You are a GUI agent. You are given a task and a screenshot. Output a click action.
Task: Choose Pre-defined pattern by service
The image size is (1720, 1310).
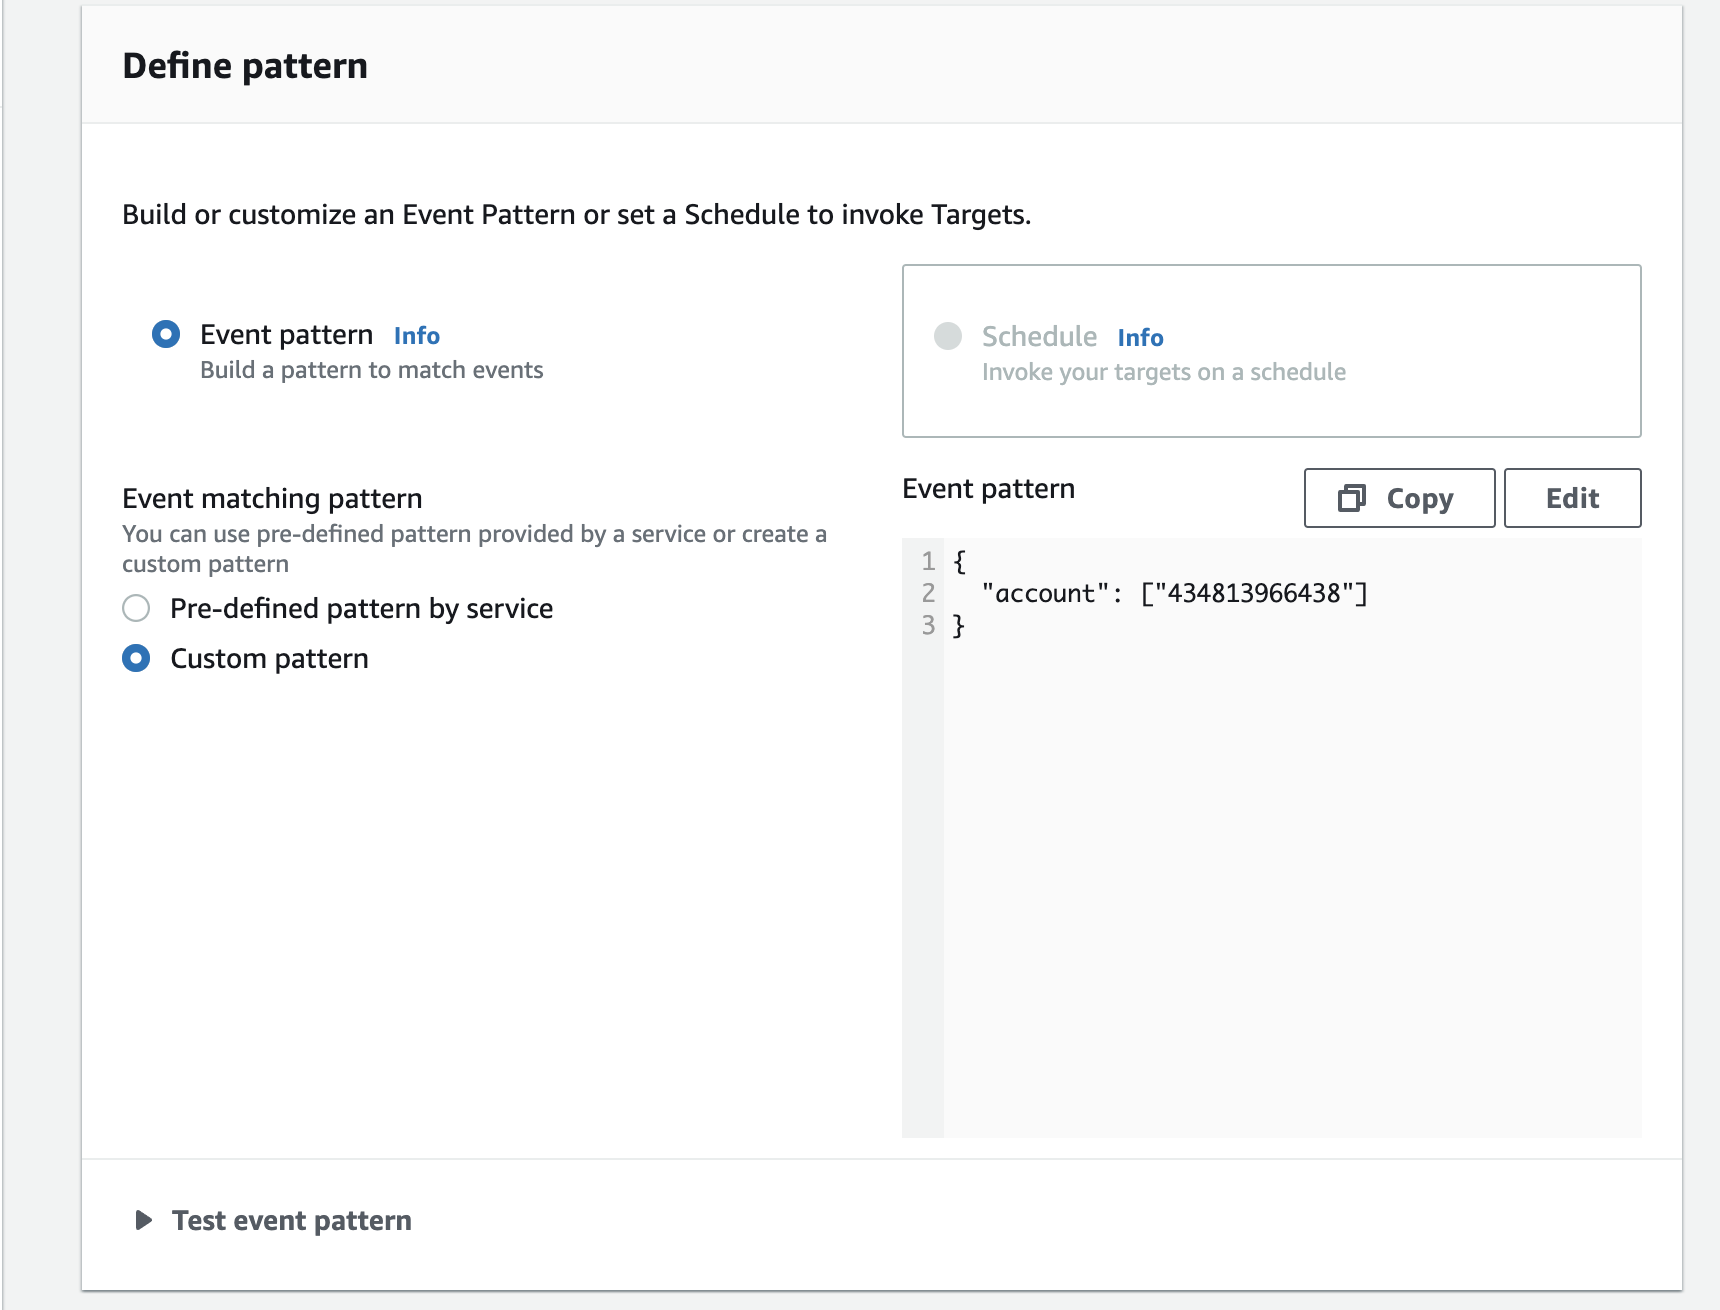(x=136, y=607)
